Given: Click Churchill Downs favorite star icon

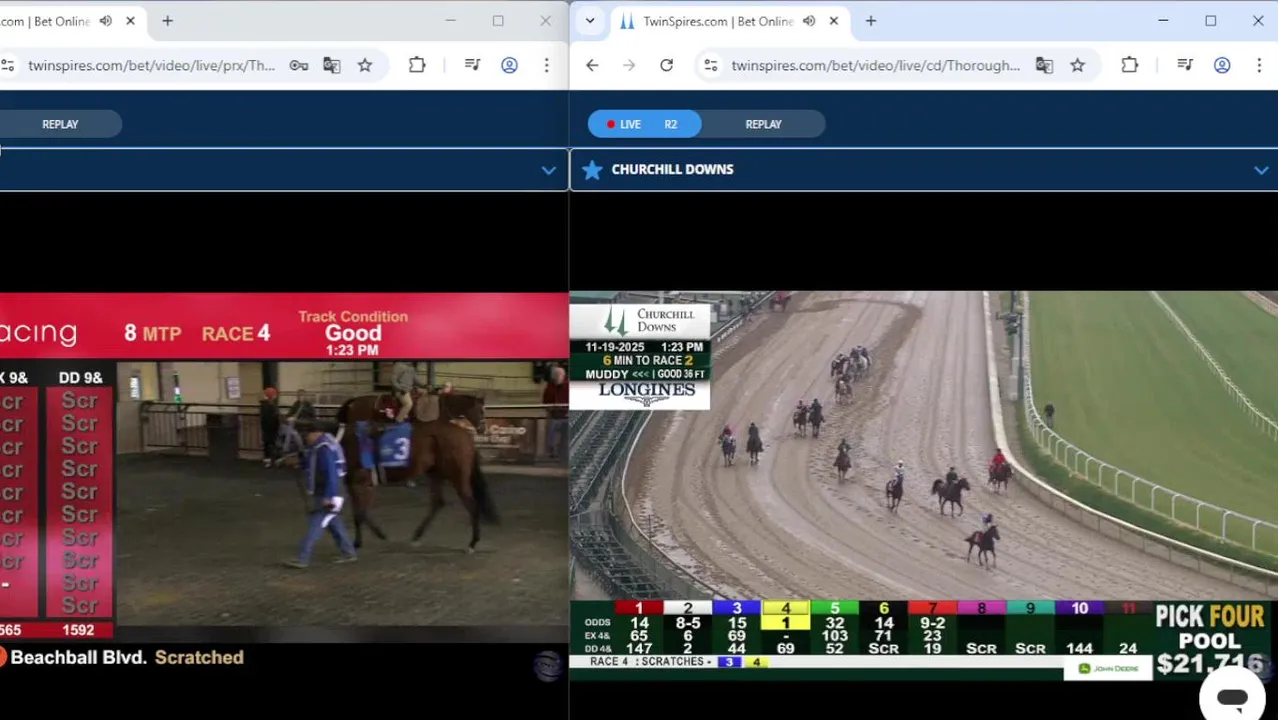Looking at the screenshot, I should (x=592, y=170).
